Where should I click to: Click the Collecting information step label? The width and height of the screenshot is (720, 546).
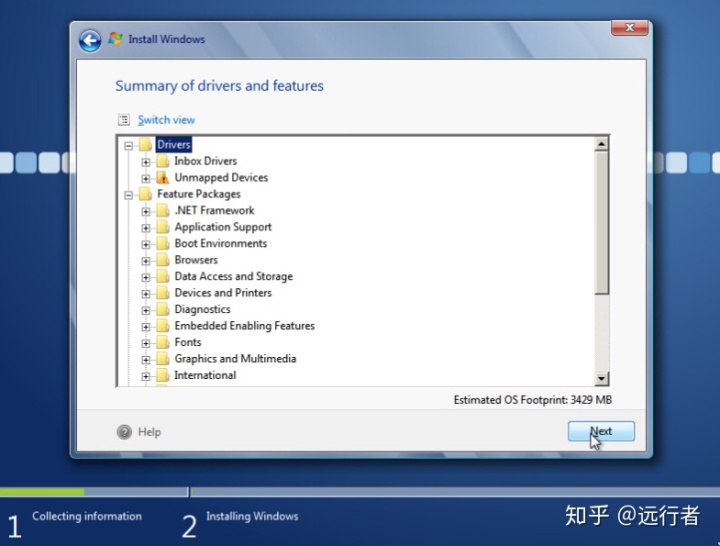[87, 516]
